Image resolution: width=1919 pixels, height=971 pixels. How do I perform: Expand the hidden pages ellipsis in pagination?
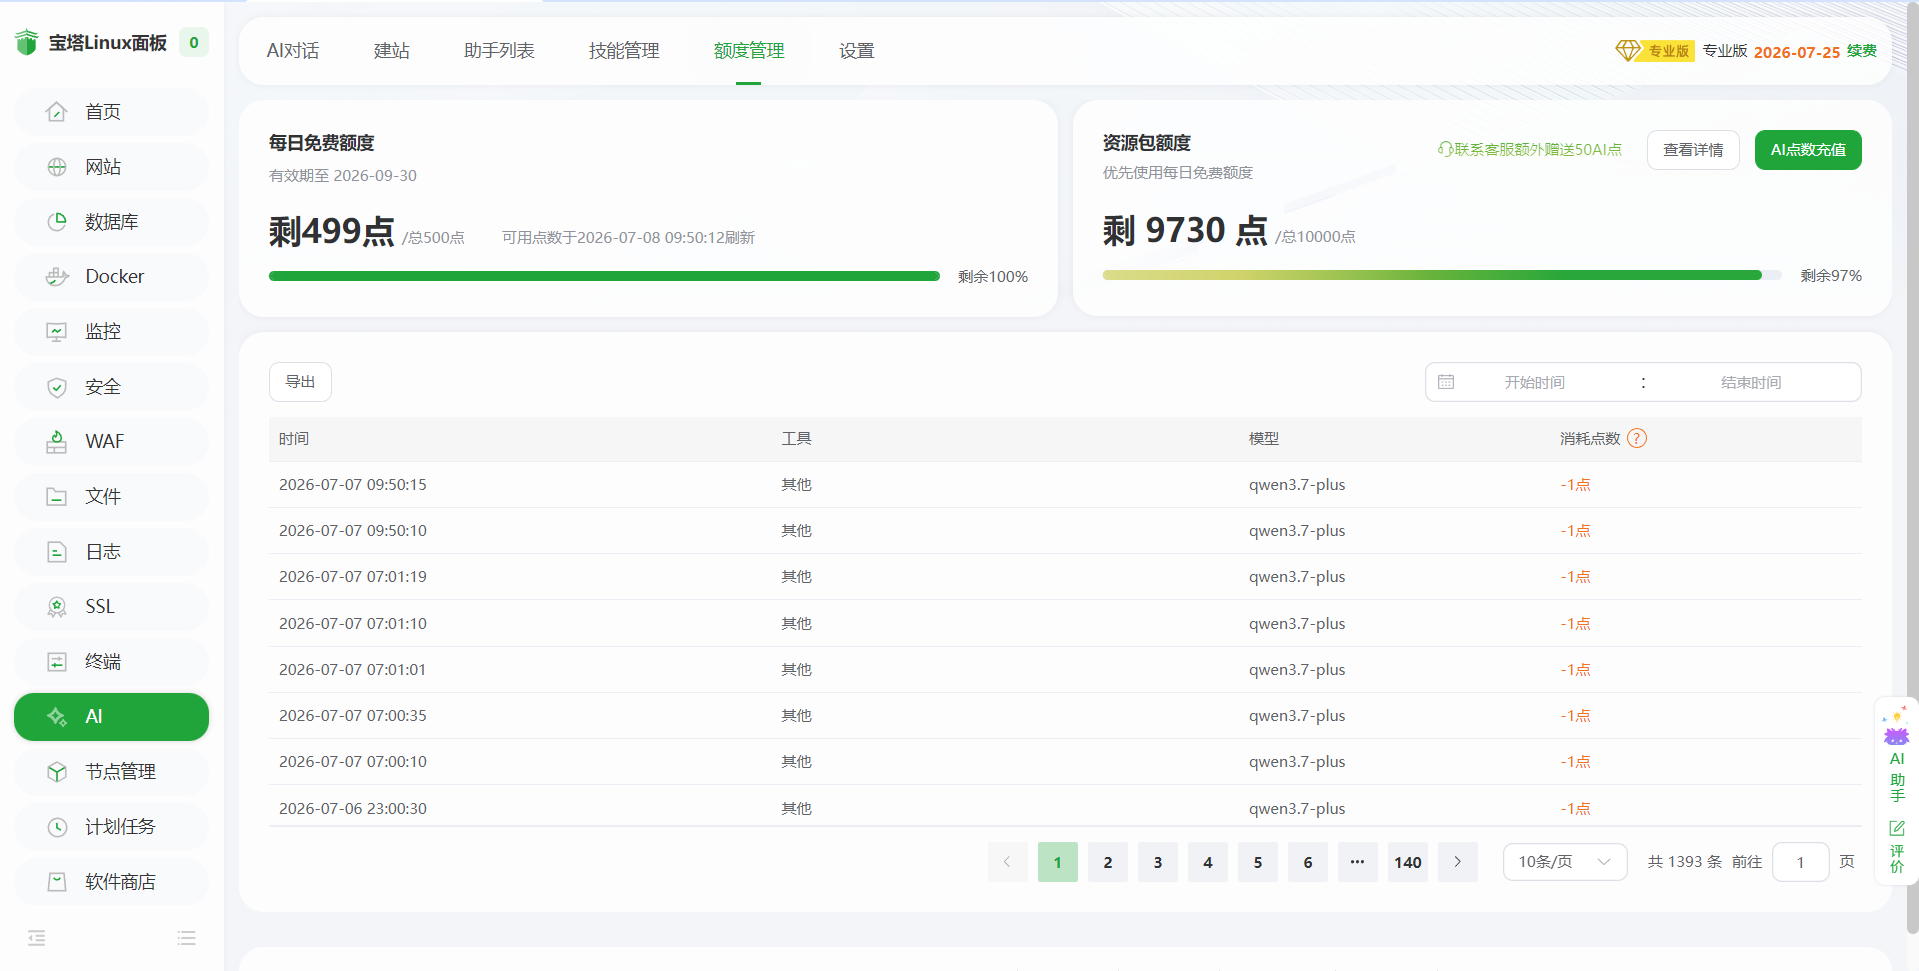pyautogui.click(x=1357, y=862)
